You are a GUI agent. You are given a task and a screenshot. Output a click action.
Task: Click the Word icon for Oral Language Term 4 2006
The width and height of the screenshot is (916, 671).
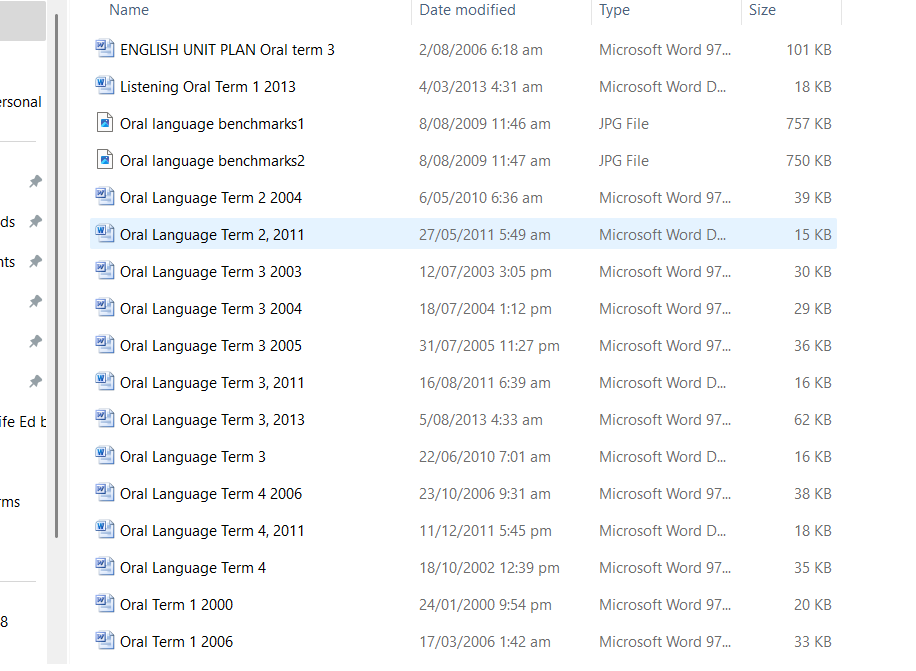coord(105,492)
